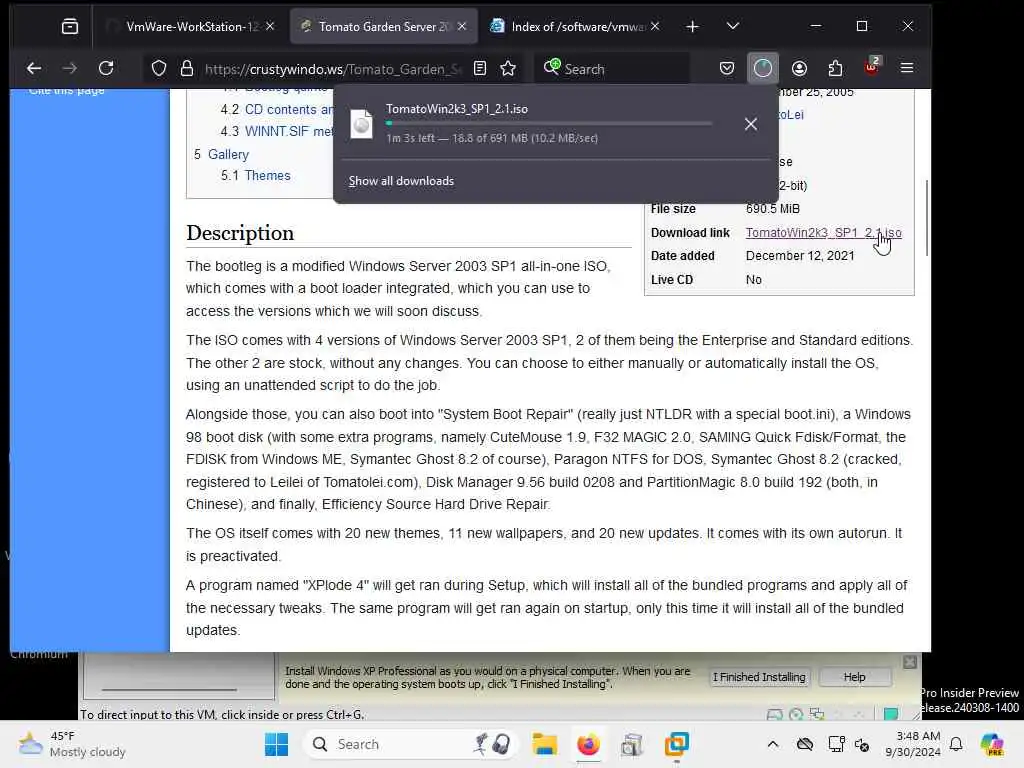Switch to Firefox on taskbar

click(x=588, y=744)
